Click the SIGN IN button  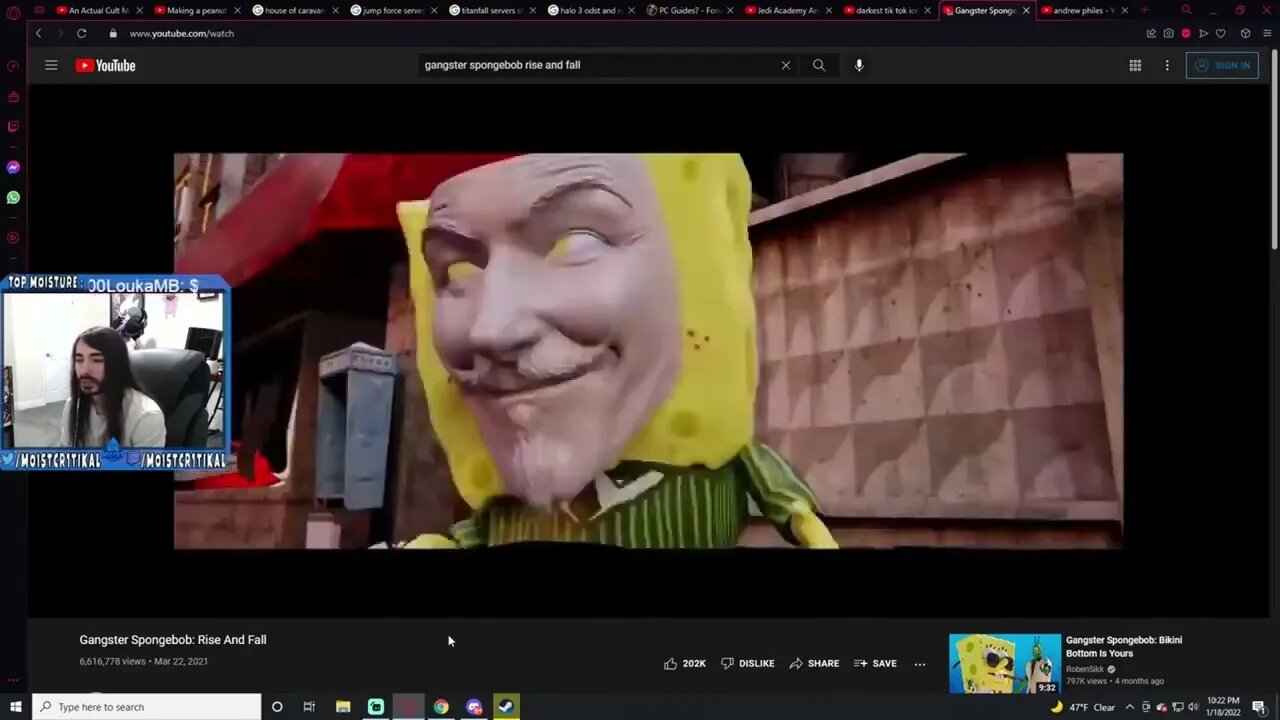coord(1222,65)
